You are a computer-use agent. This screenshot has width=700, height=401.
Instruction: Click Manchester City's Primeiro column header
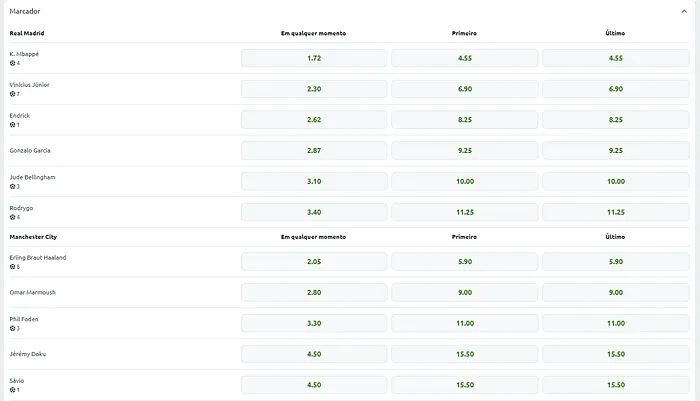[x=464, y=237]
